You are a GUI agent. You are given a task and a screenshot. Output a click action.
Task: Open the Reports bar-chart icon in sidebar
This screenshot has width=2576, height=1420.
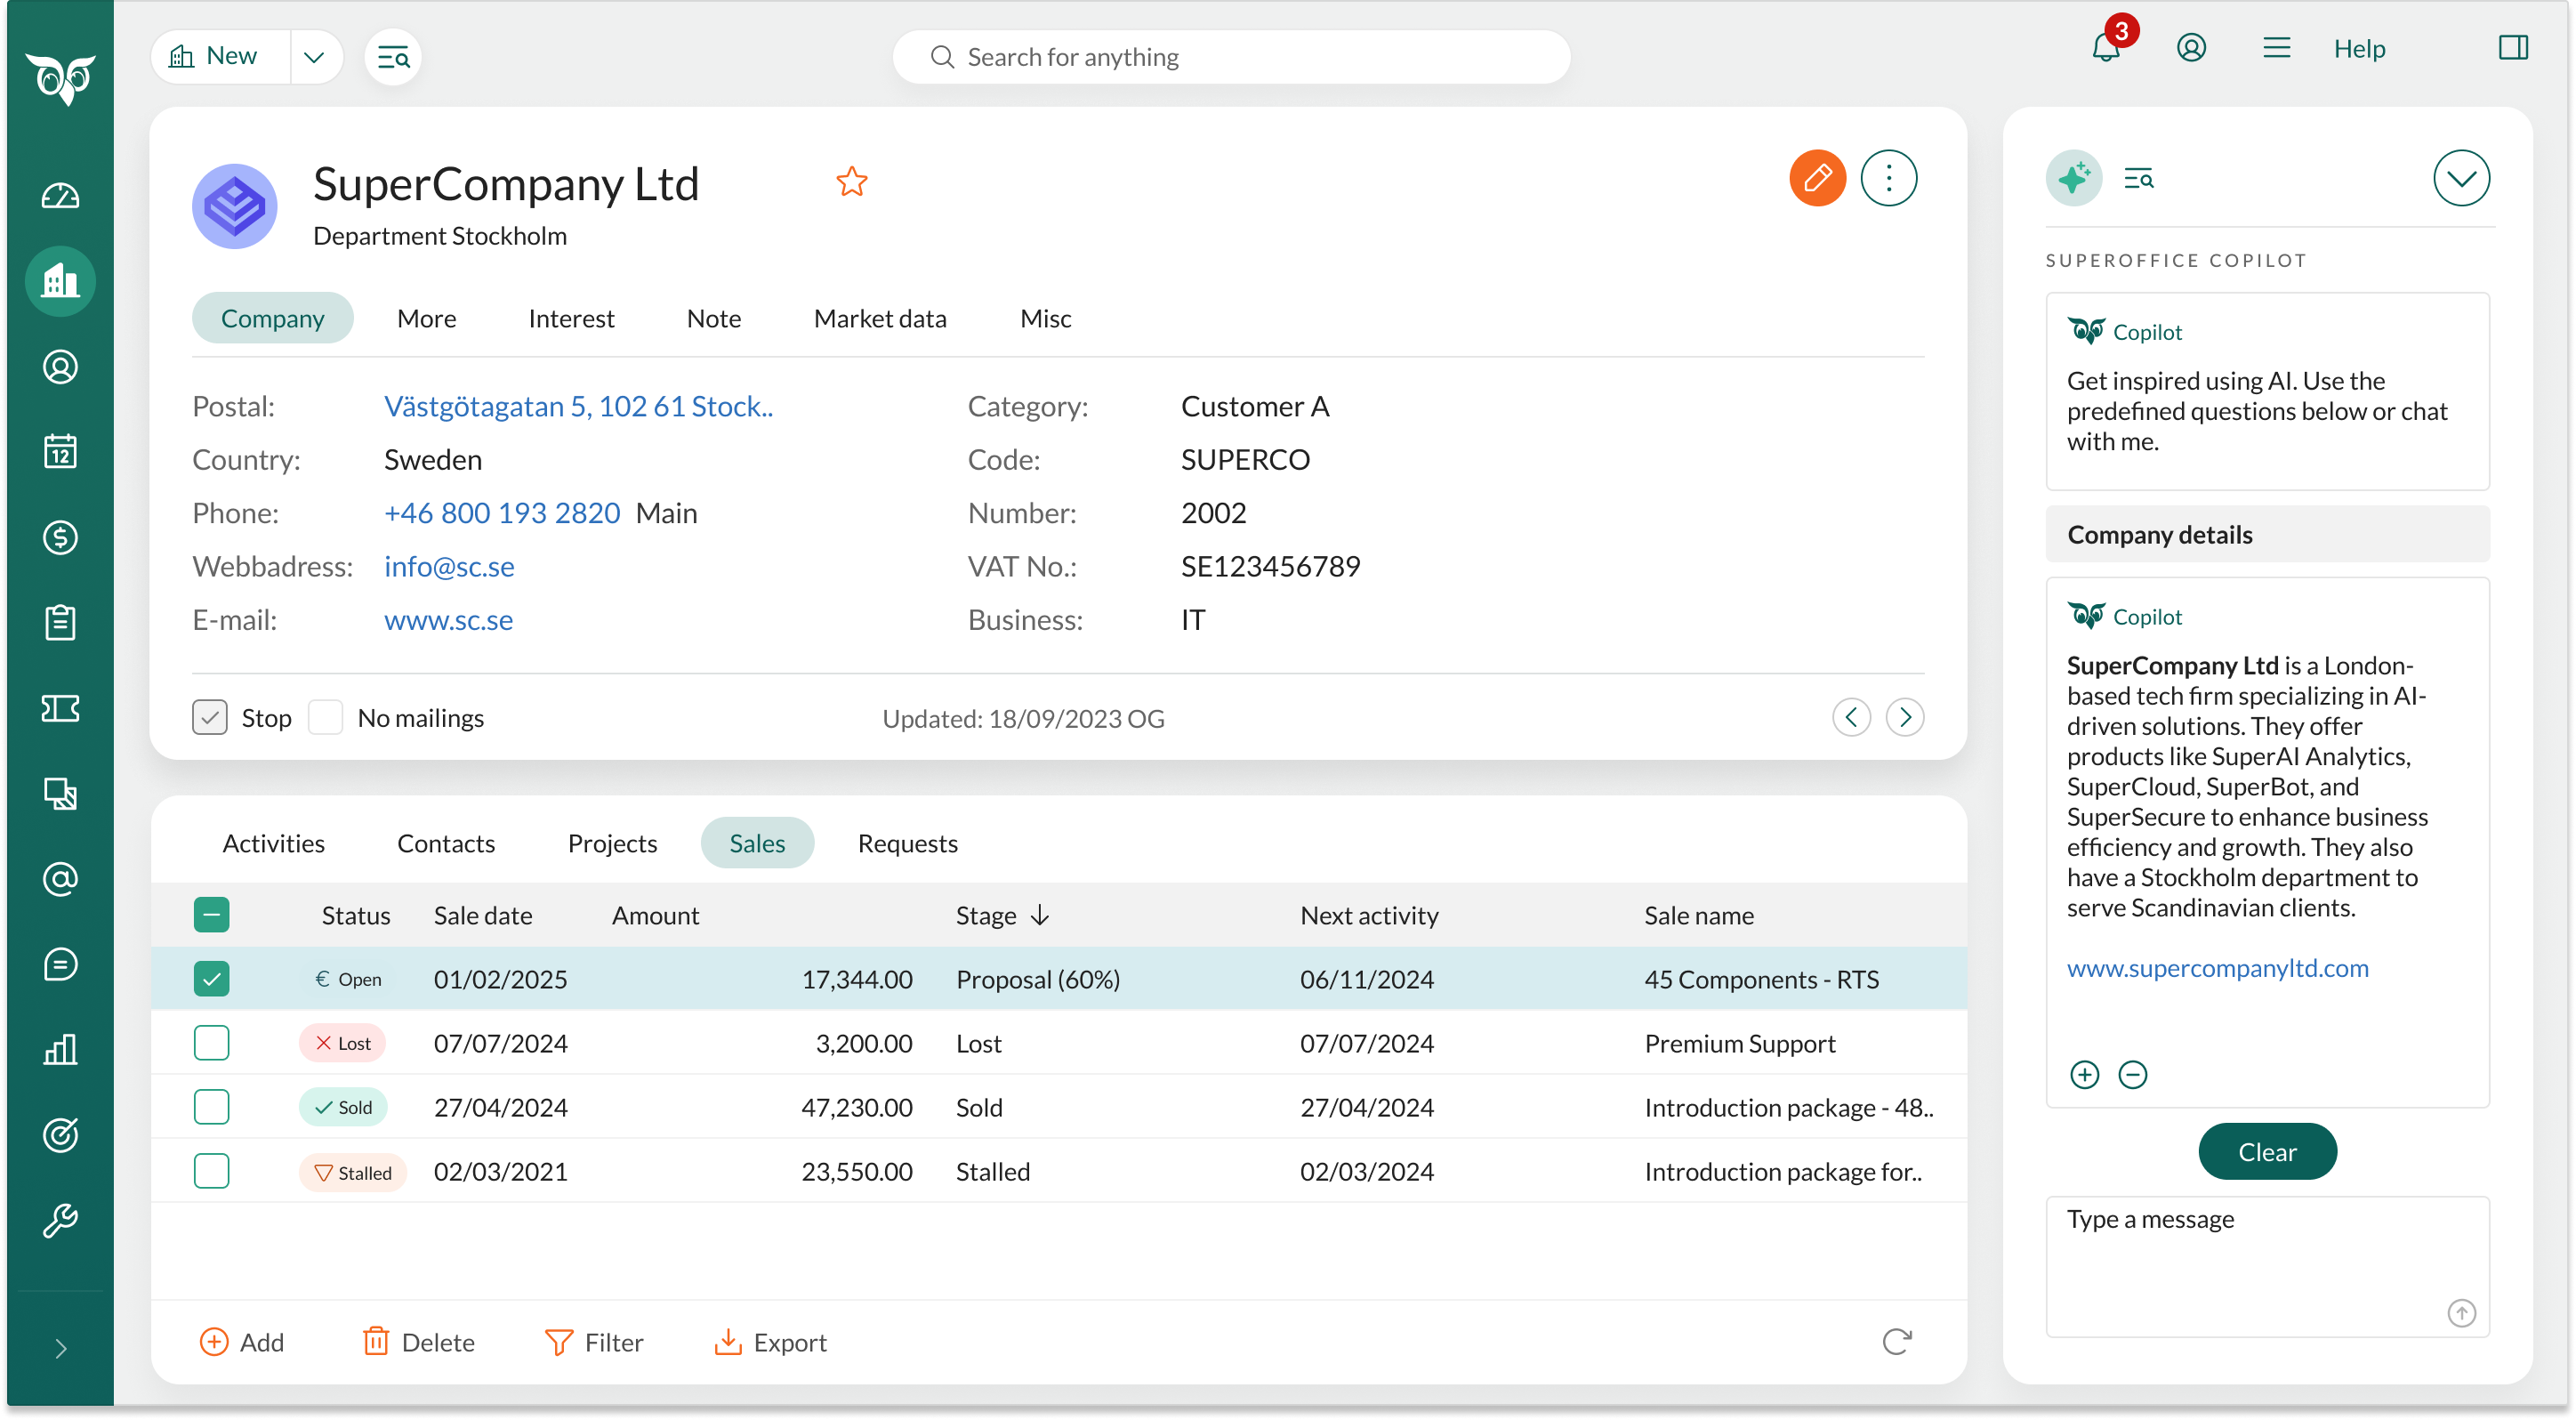coord(60,1049)
